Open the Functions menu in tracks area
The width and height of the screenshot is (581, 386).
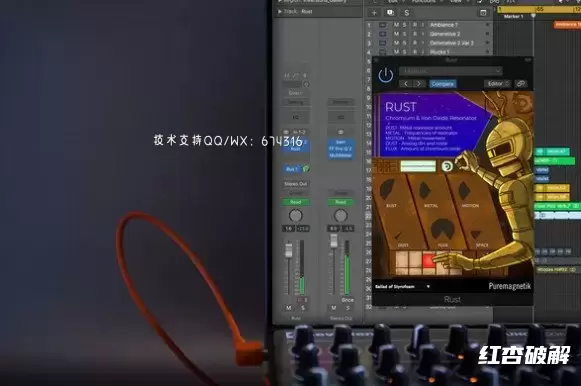[x=424, y=1]
